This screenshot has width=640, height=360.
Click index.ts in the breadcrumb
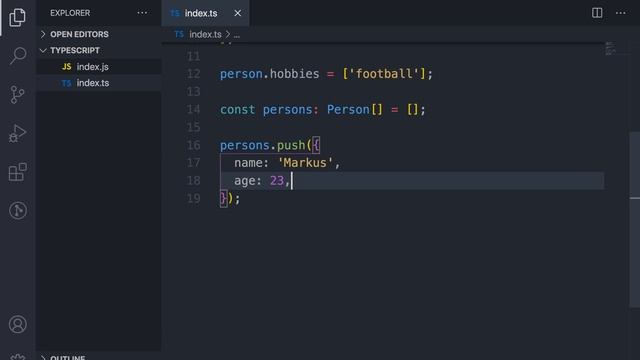(x=205, y=34)
